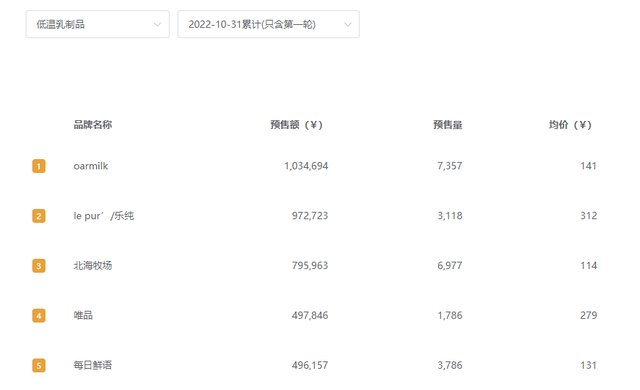Click the 品牌名称 column header

93,125
